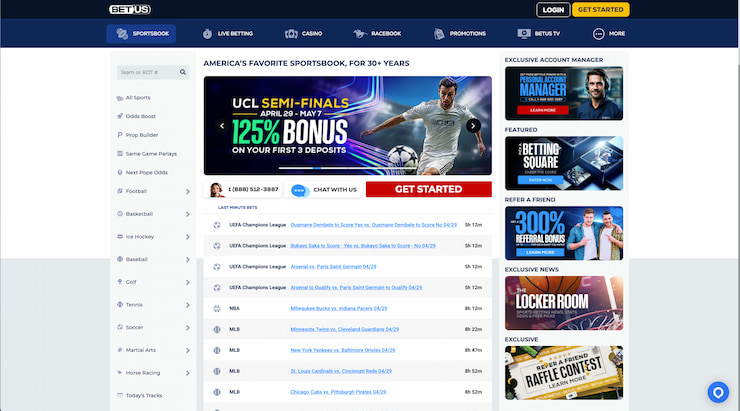Open Chicago Cubs vs. Pittsburgh Pirates link
740x411 pixels.
[338, 392]
